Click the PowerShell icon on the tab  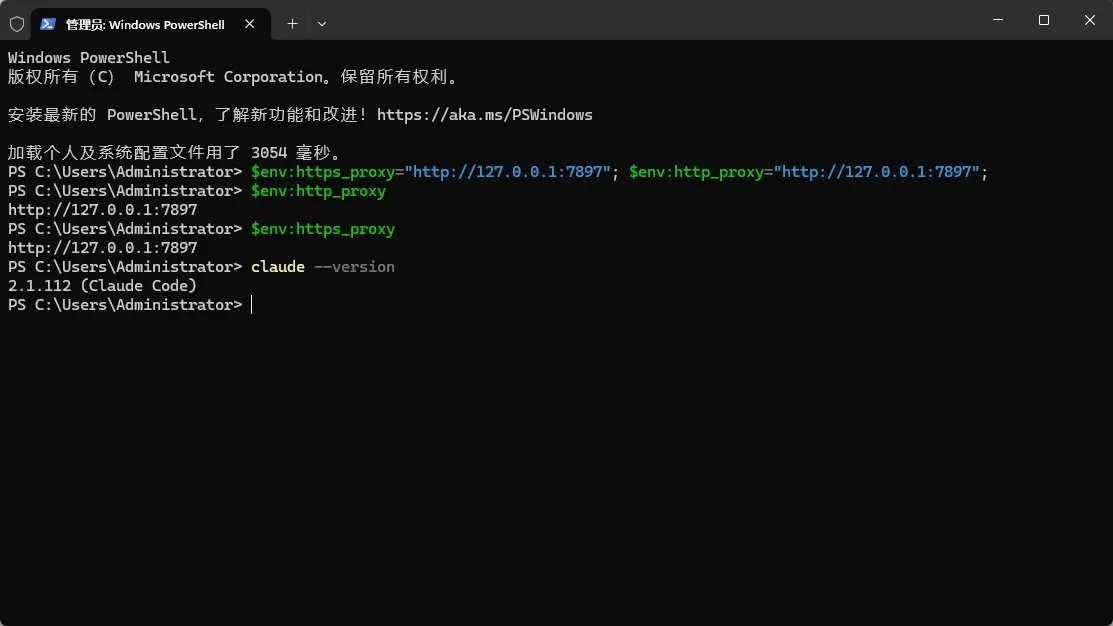[x=48, y=24]
